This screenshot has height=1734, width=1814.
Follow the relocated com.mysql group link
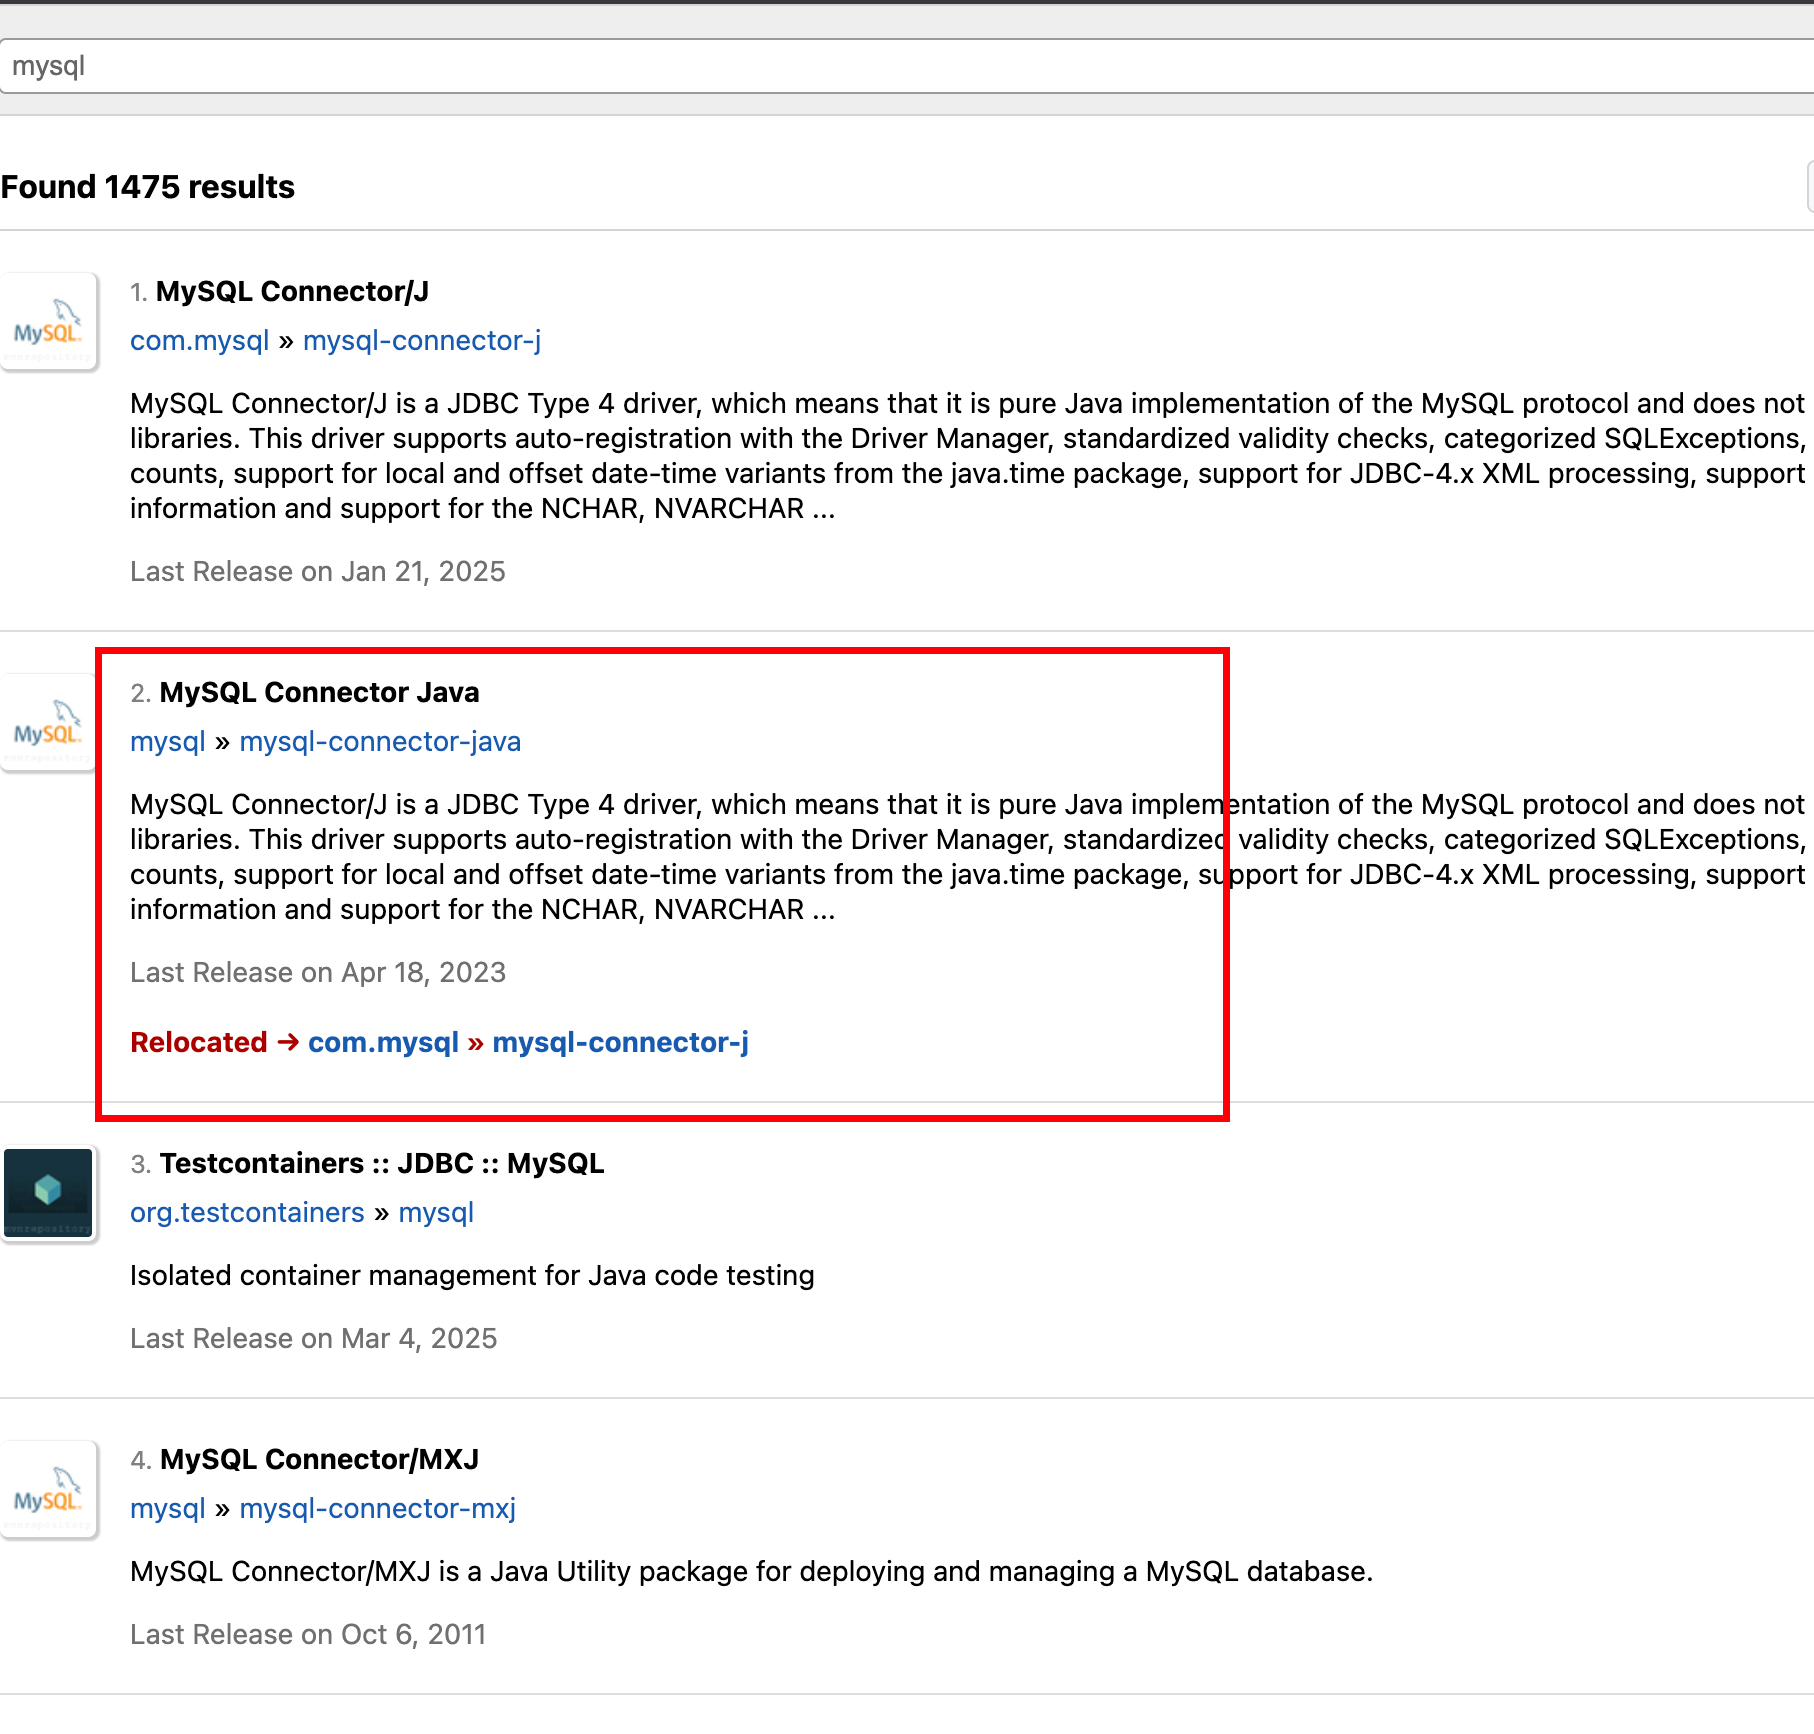(383, 1042)
